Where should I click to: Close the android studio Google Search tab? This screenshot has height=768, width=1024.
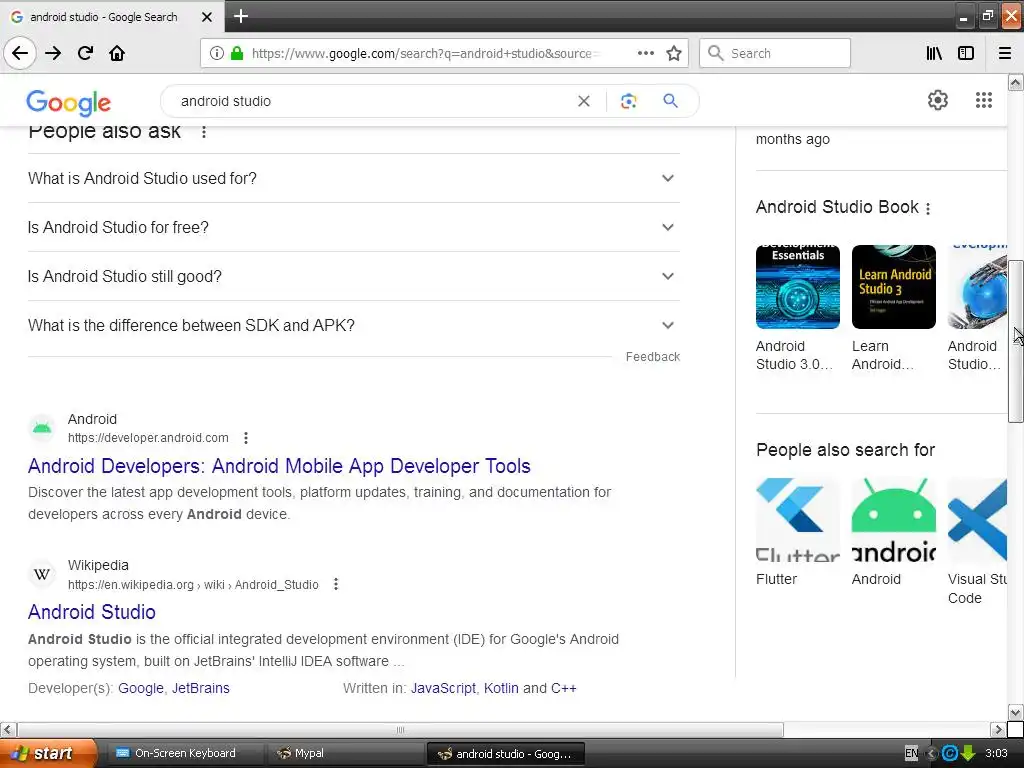206,17
